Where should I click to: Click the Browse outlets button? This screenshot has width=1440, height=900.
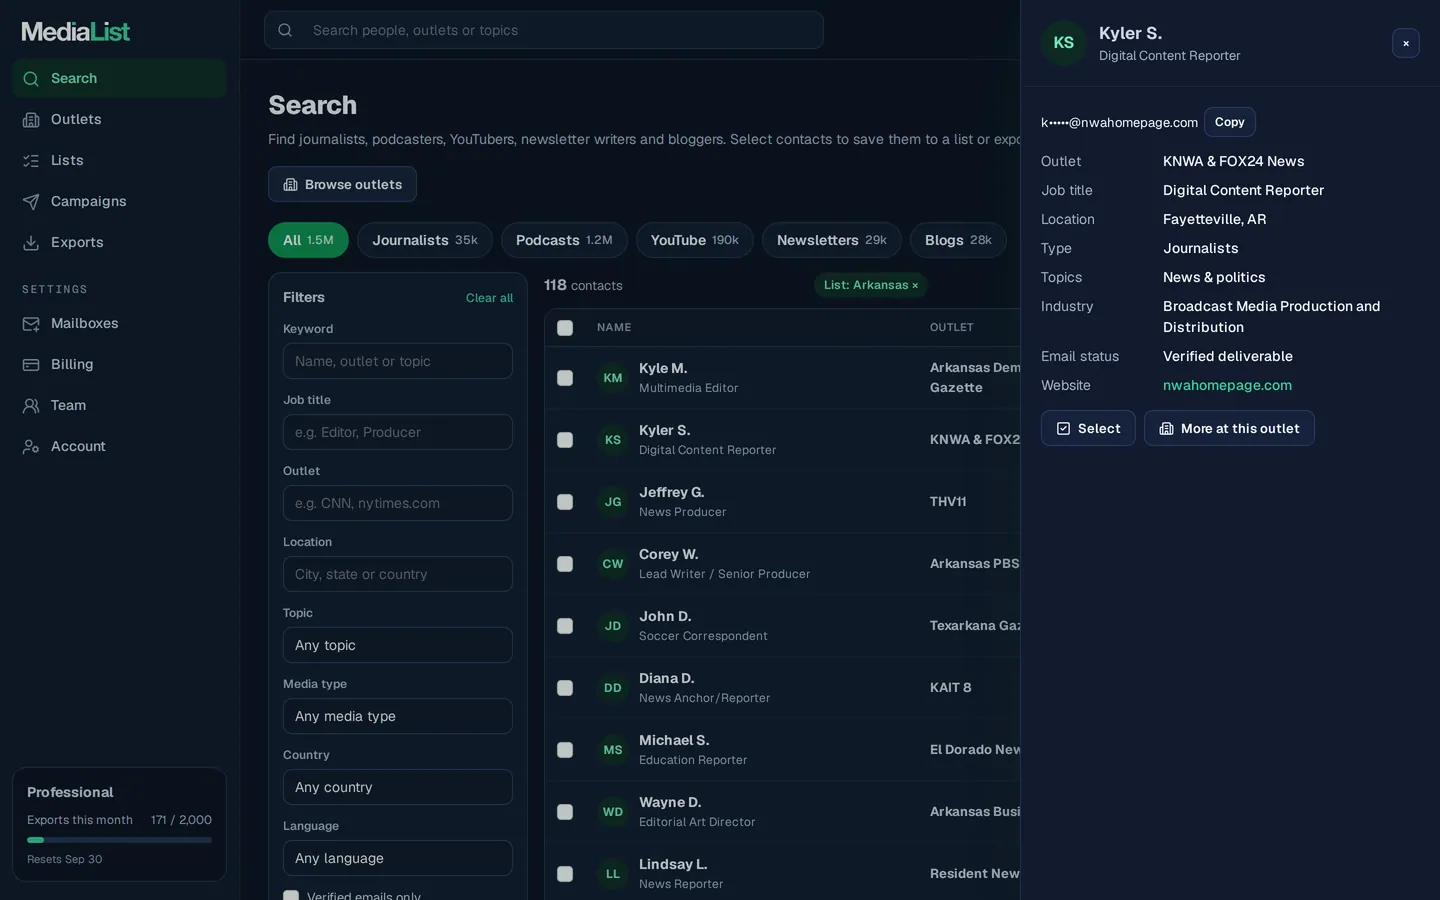click(x=342, y=184)
